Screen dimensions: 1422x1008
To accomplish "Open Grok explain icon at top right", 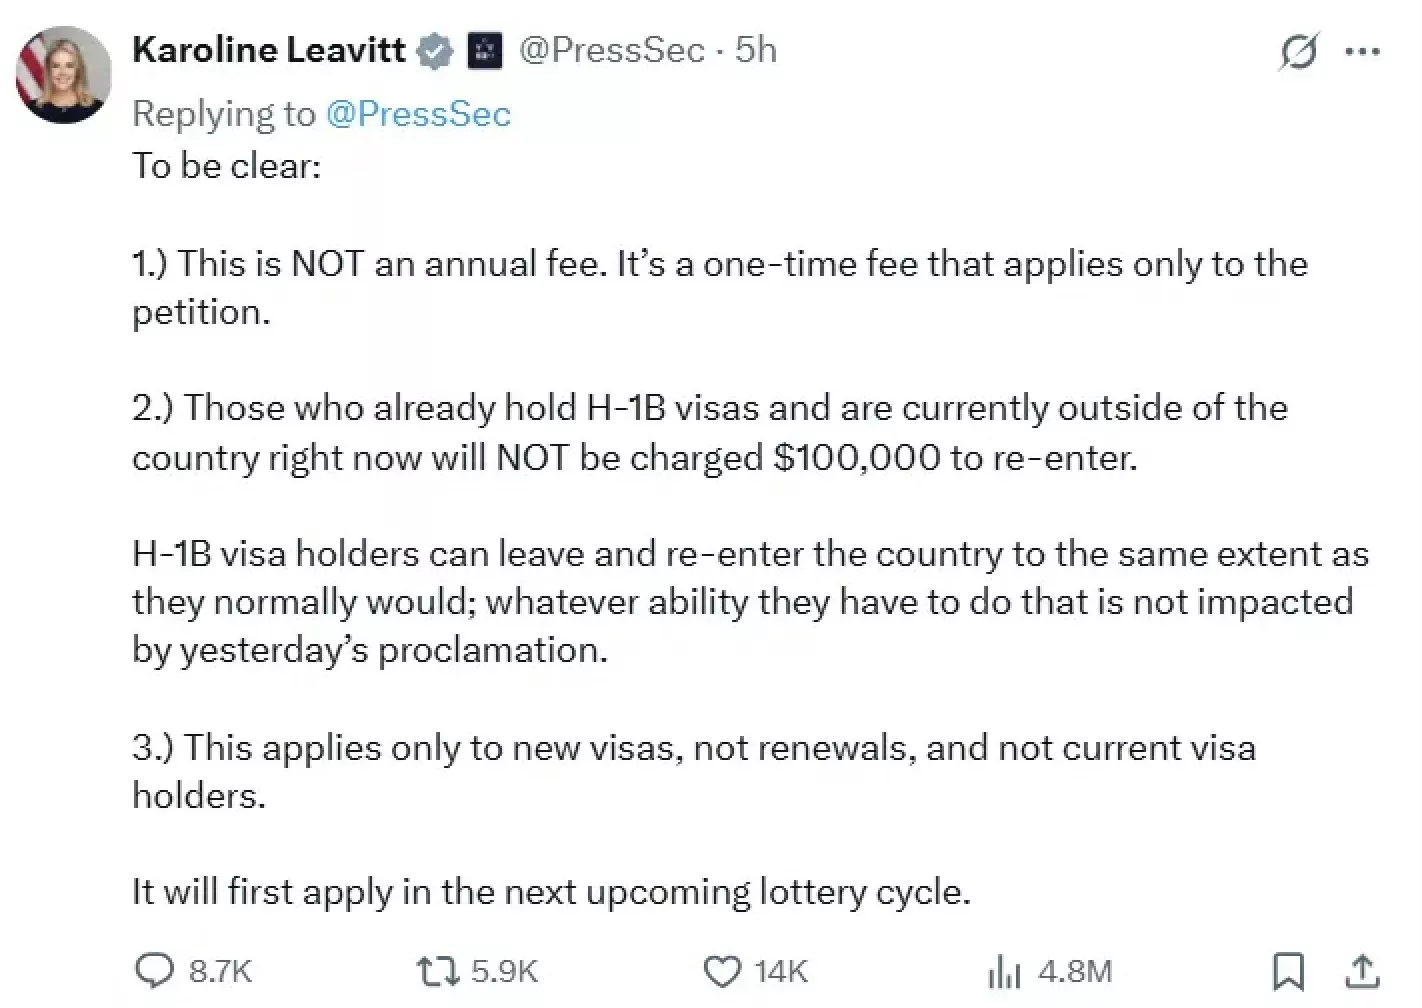I will pos(1298,51).
